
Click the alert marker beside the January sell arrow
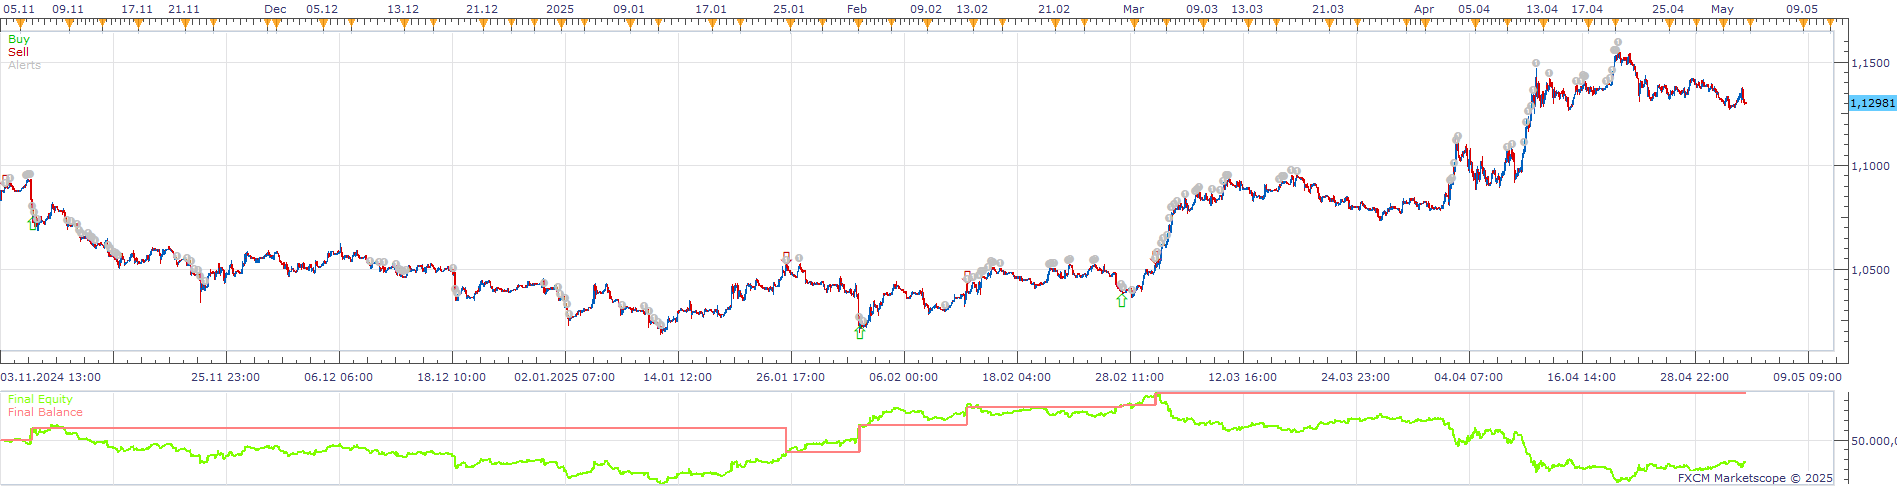tap(799, 258)
